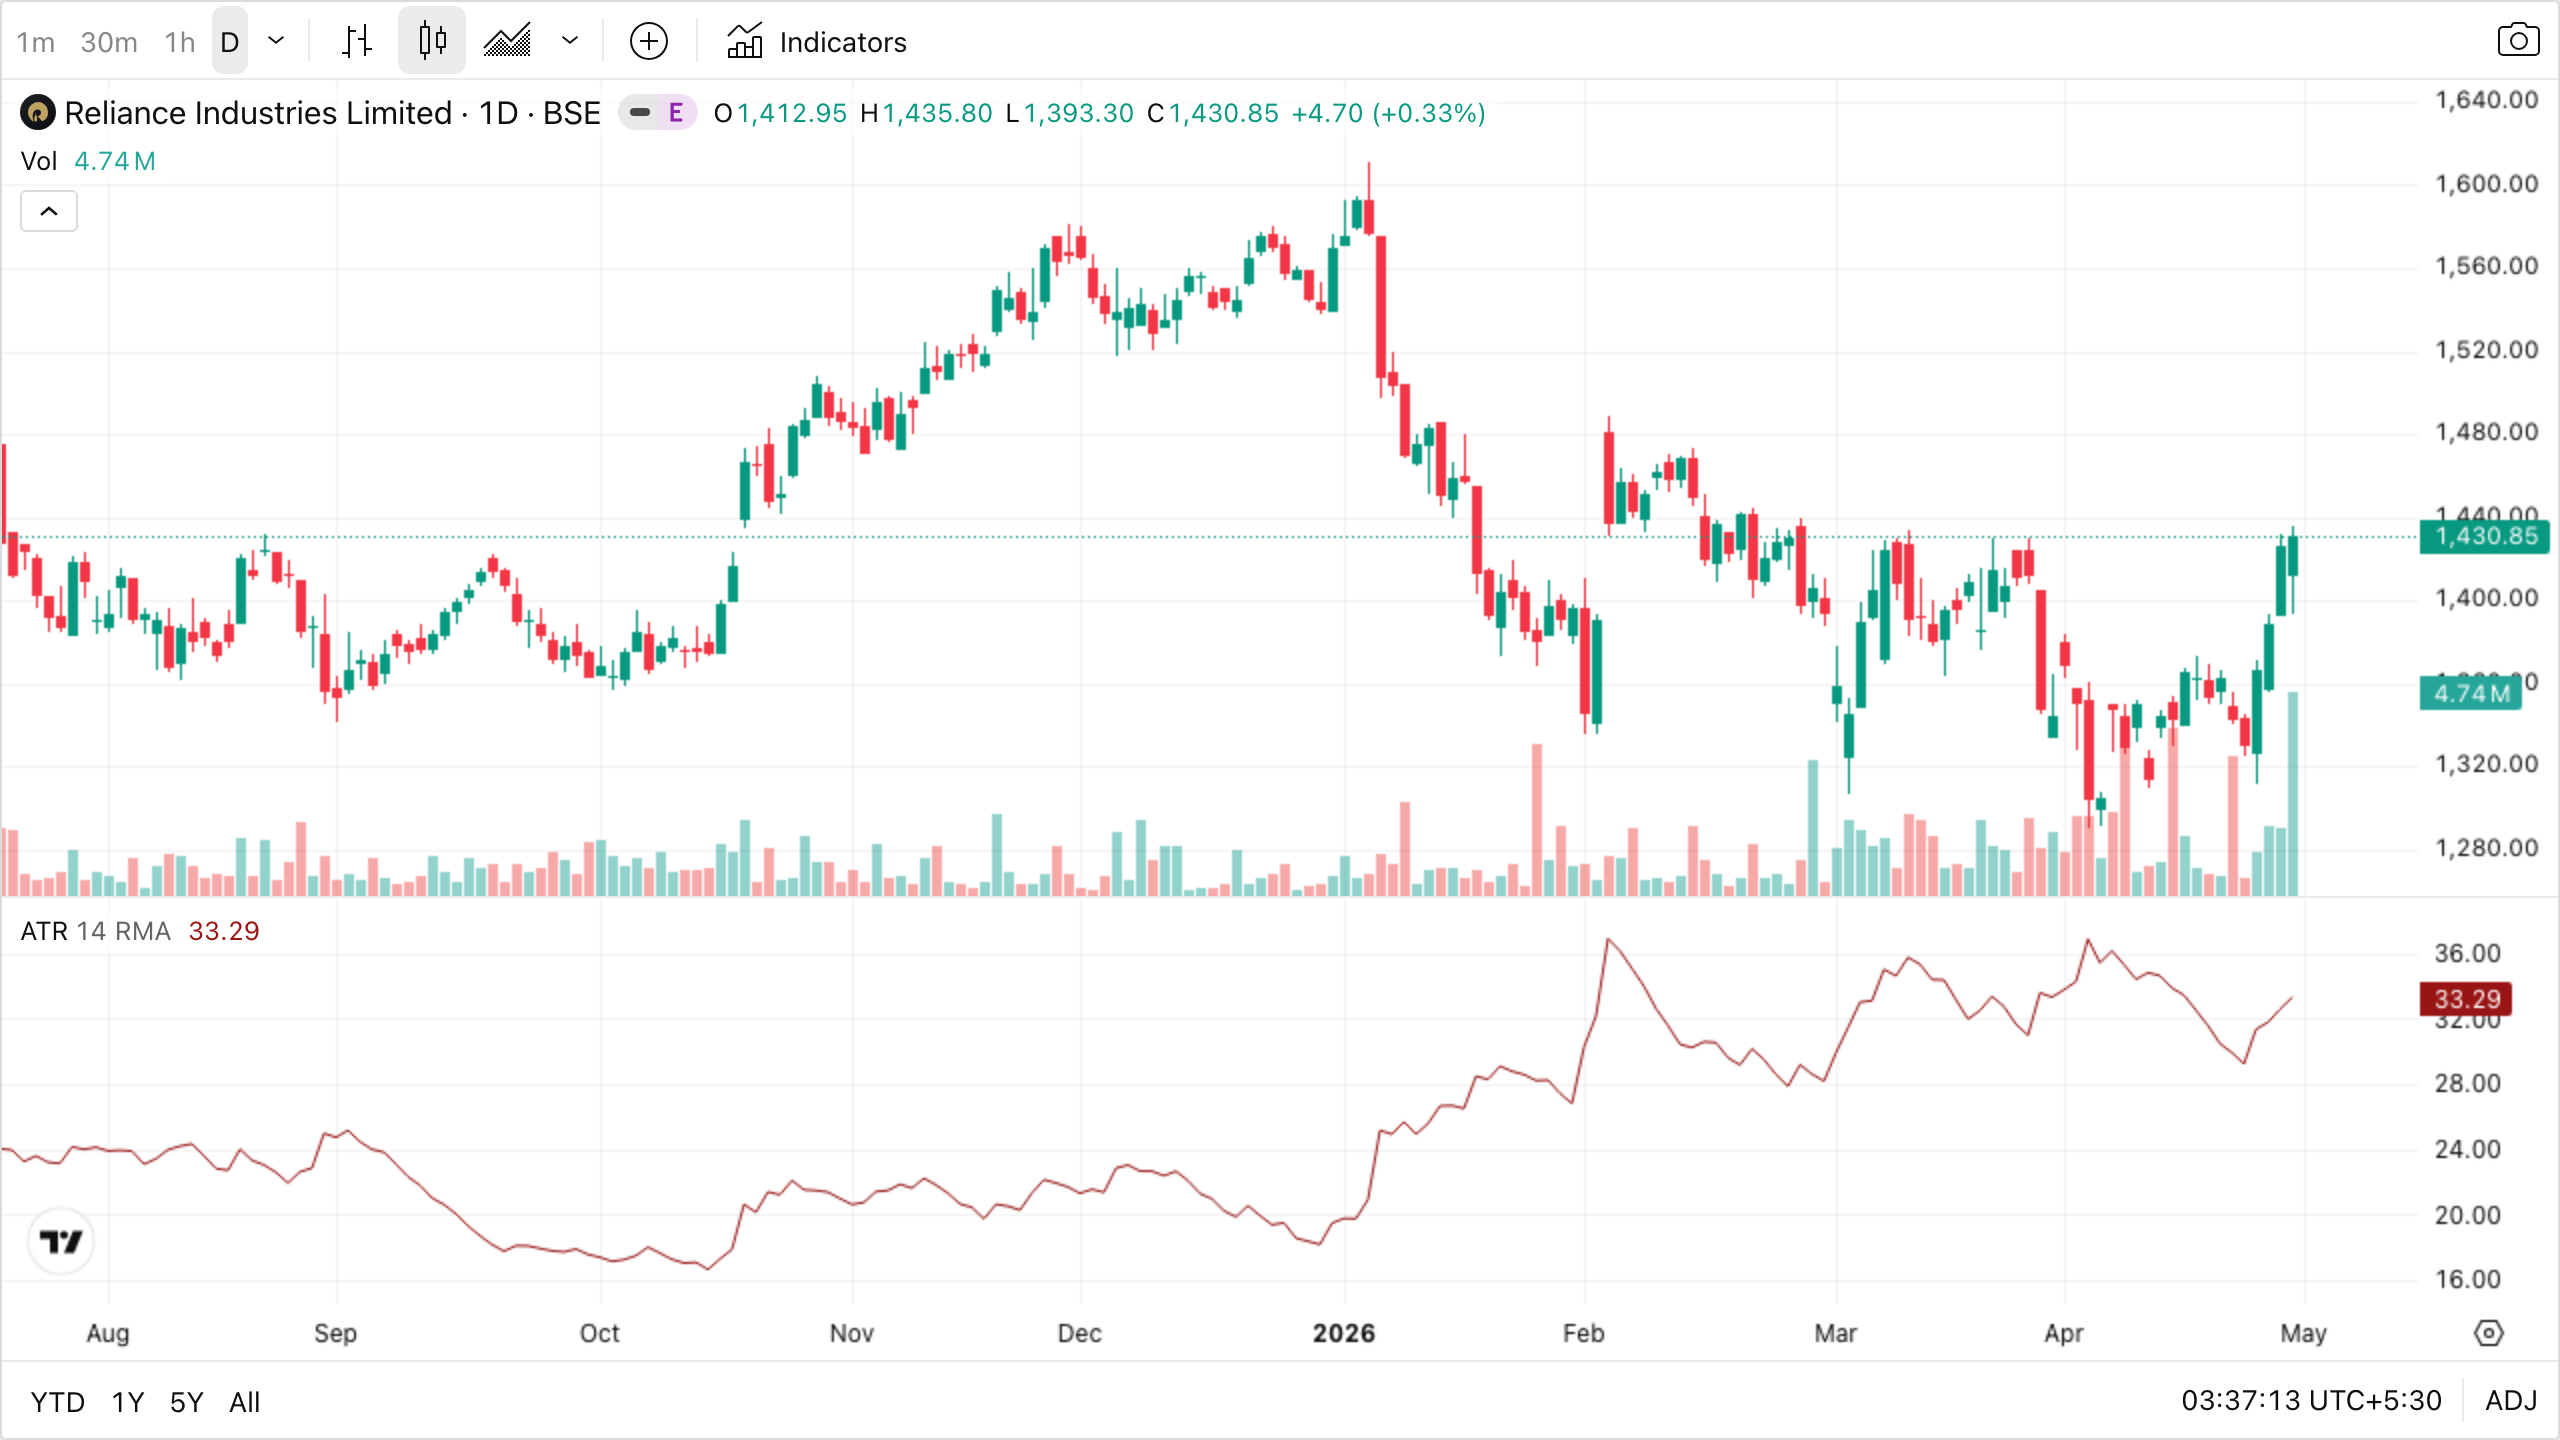Click the ATR value label 33.29 on axis
2560x1440 pixels.
[2466, 999]
